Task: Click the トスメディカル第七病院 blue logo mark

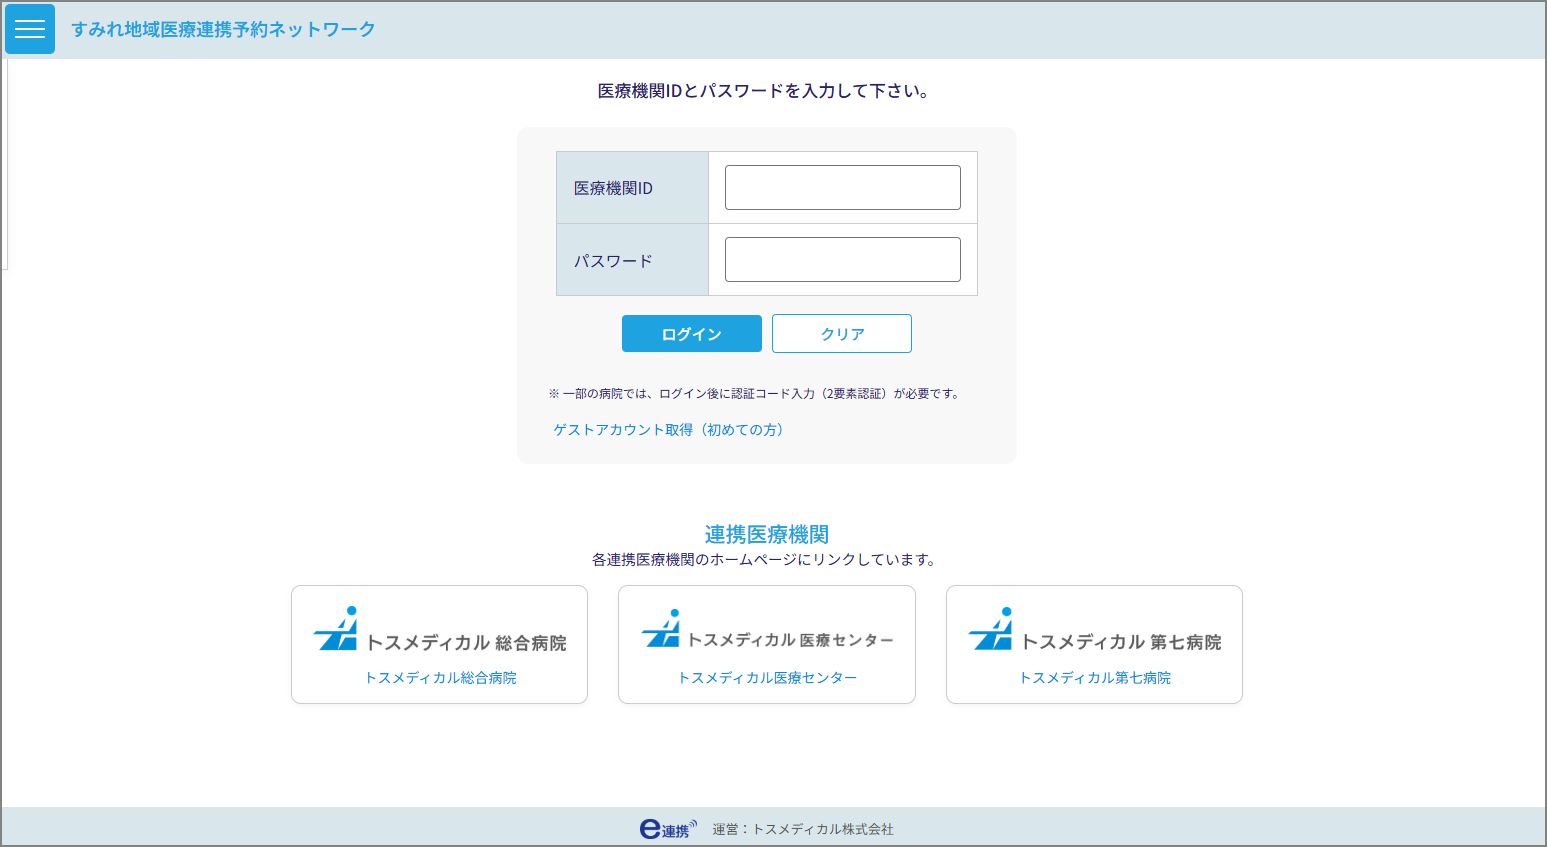Action: tap(991, 629)
